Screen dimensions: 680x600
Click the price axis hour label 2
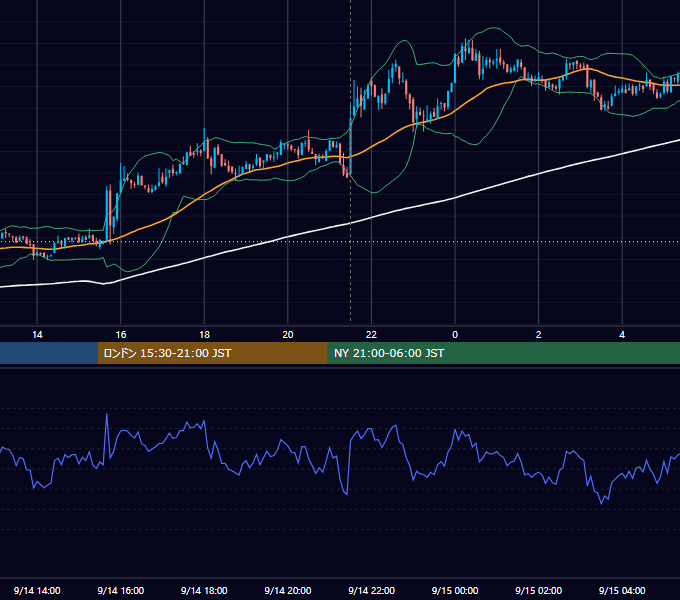539,335
